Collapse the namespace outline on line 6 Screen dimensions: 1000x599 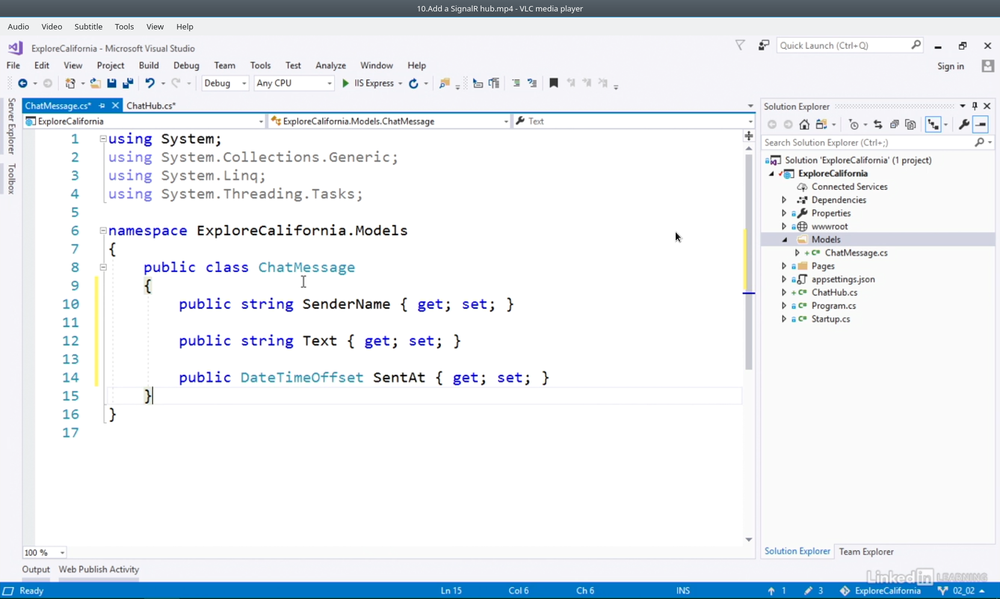click(x=103, y=230)
